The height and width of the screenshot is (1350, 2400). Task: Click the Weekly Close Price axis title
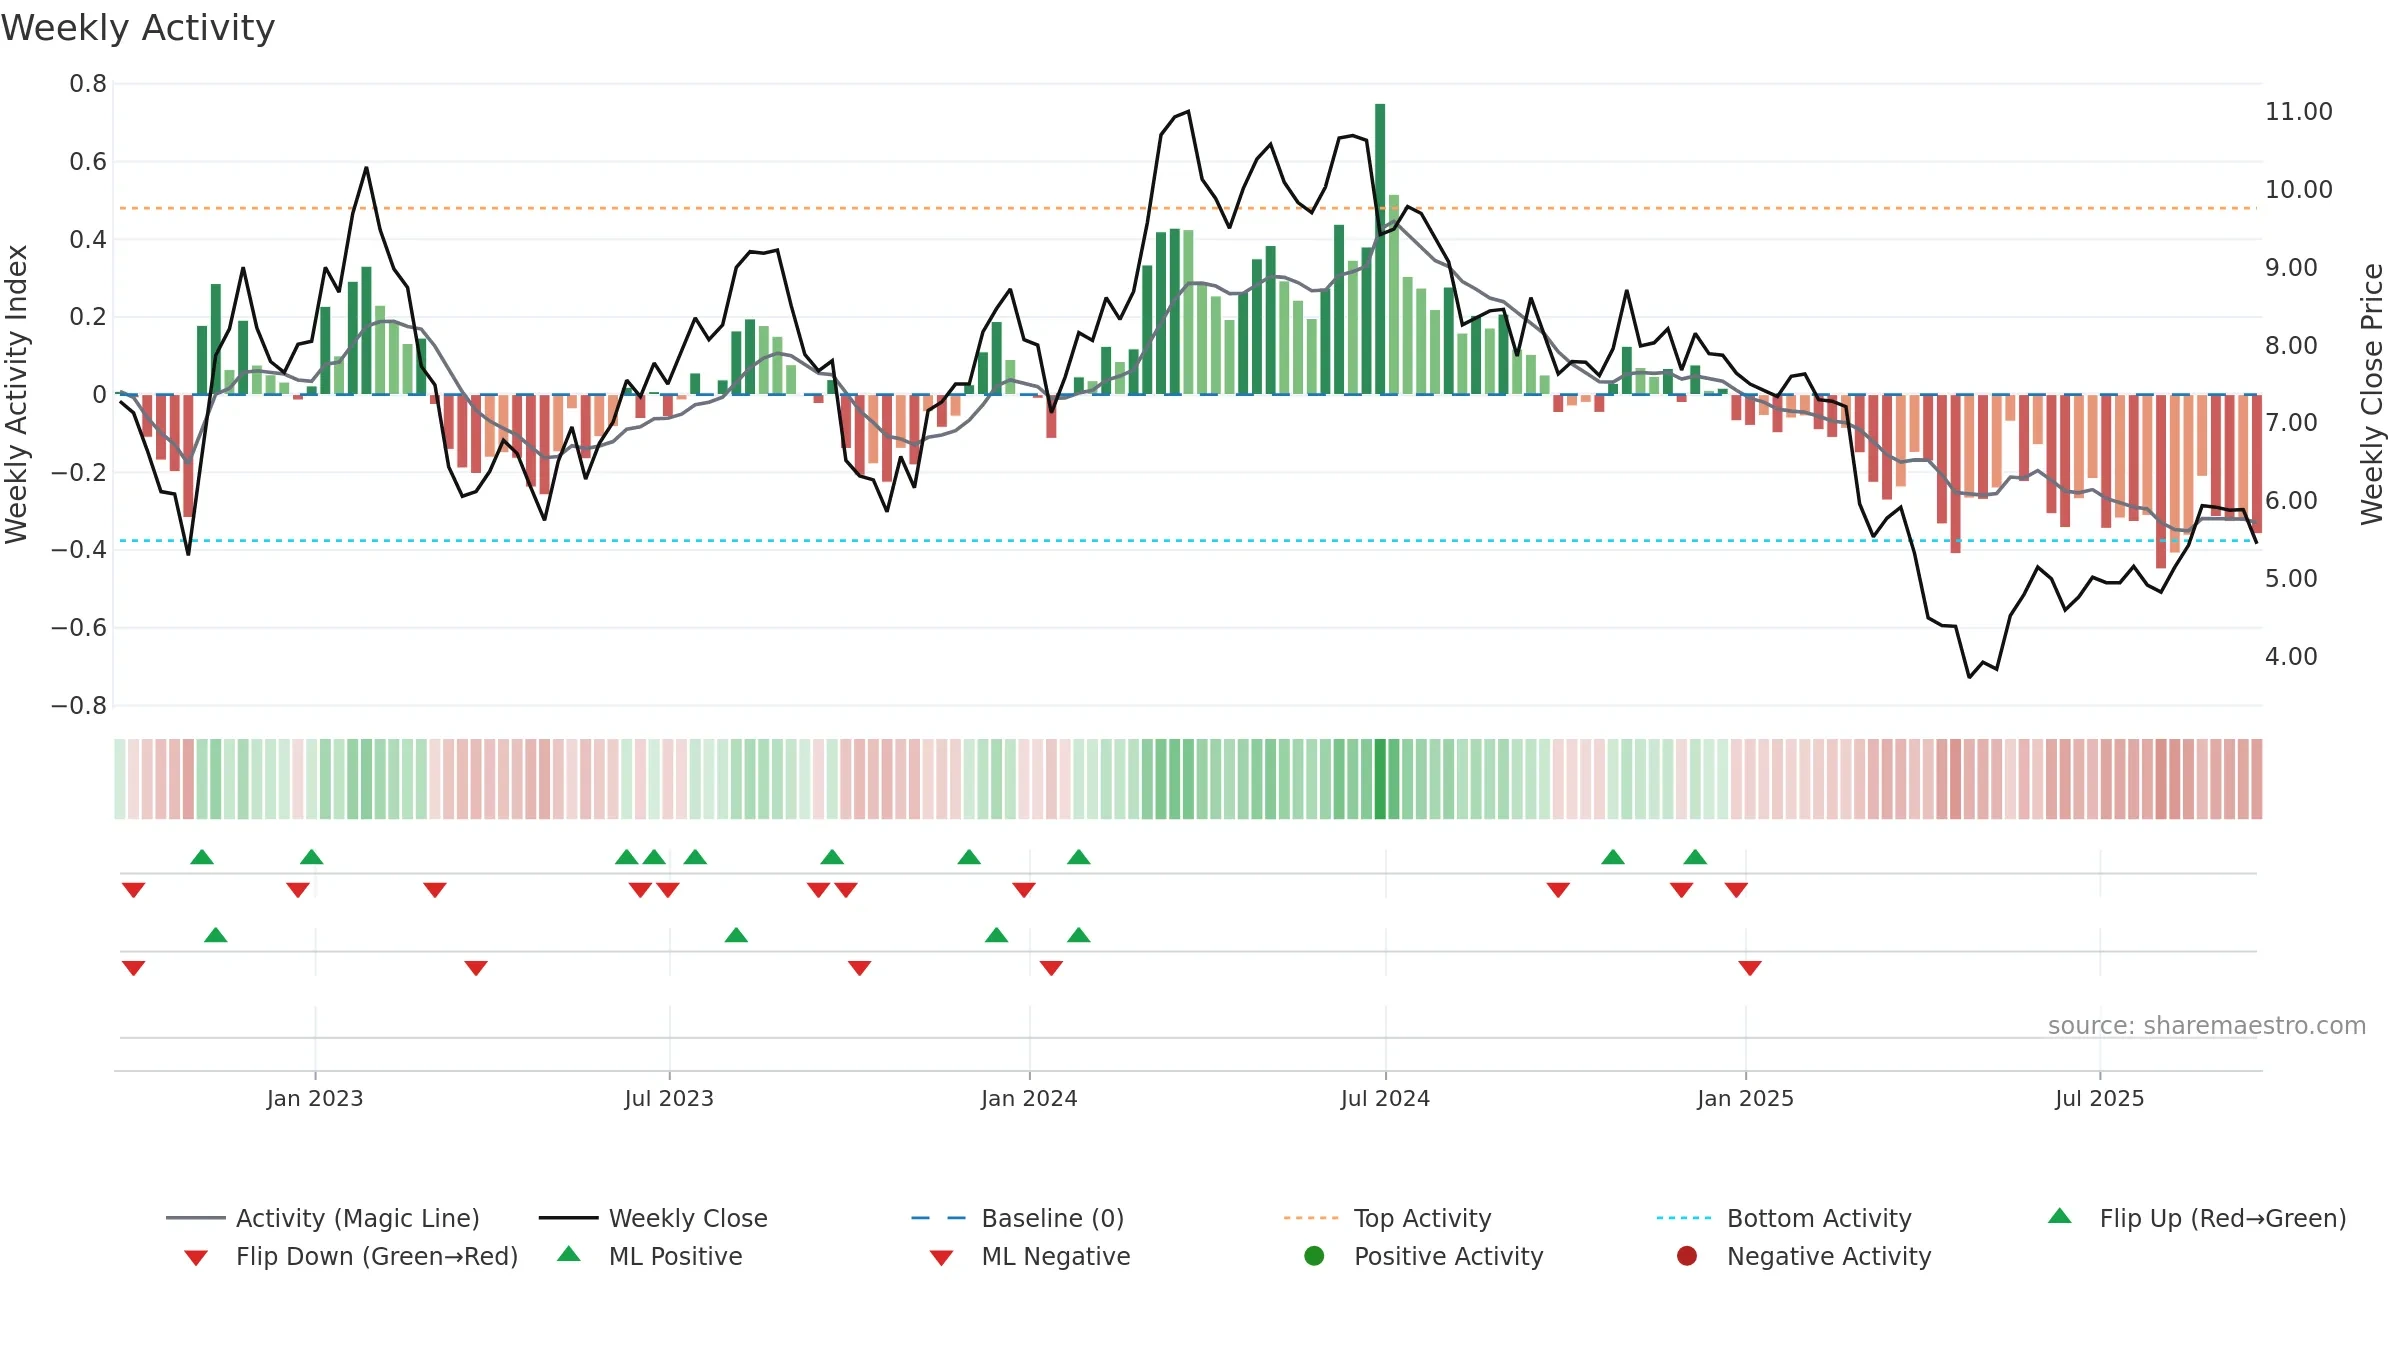2372,394
